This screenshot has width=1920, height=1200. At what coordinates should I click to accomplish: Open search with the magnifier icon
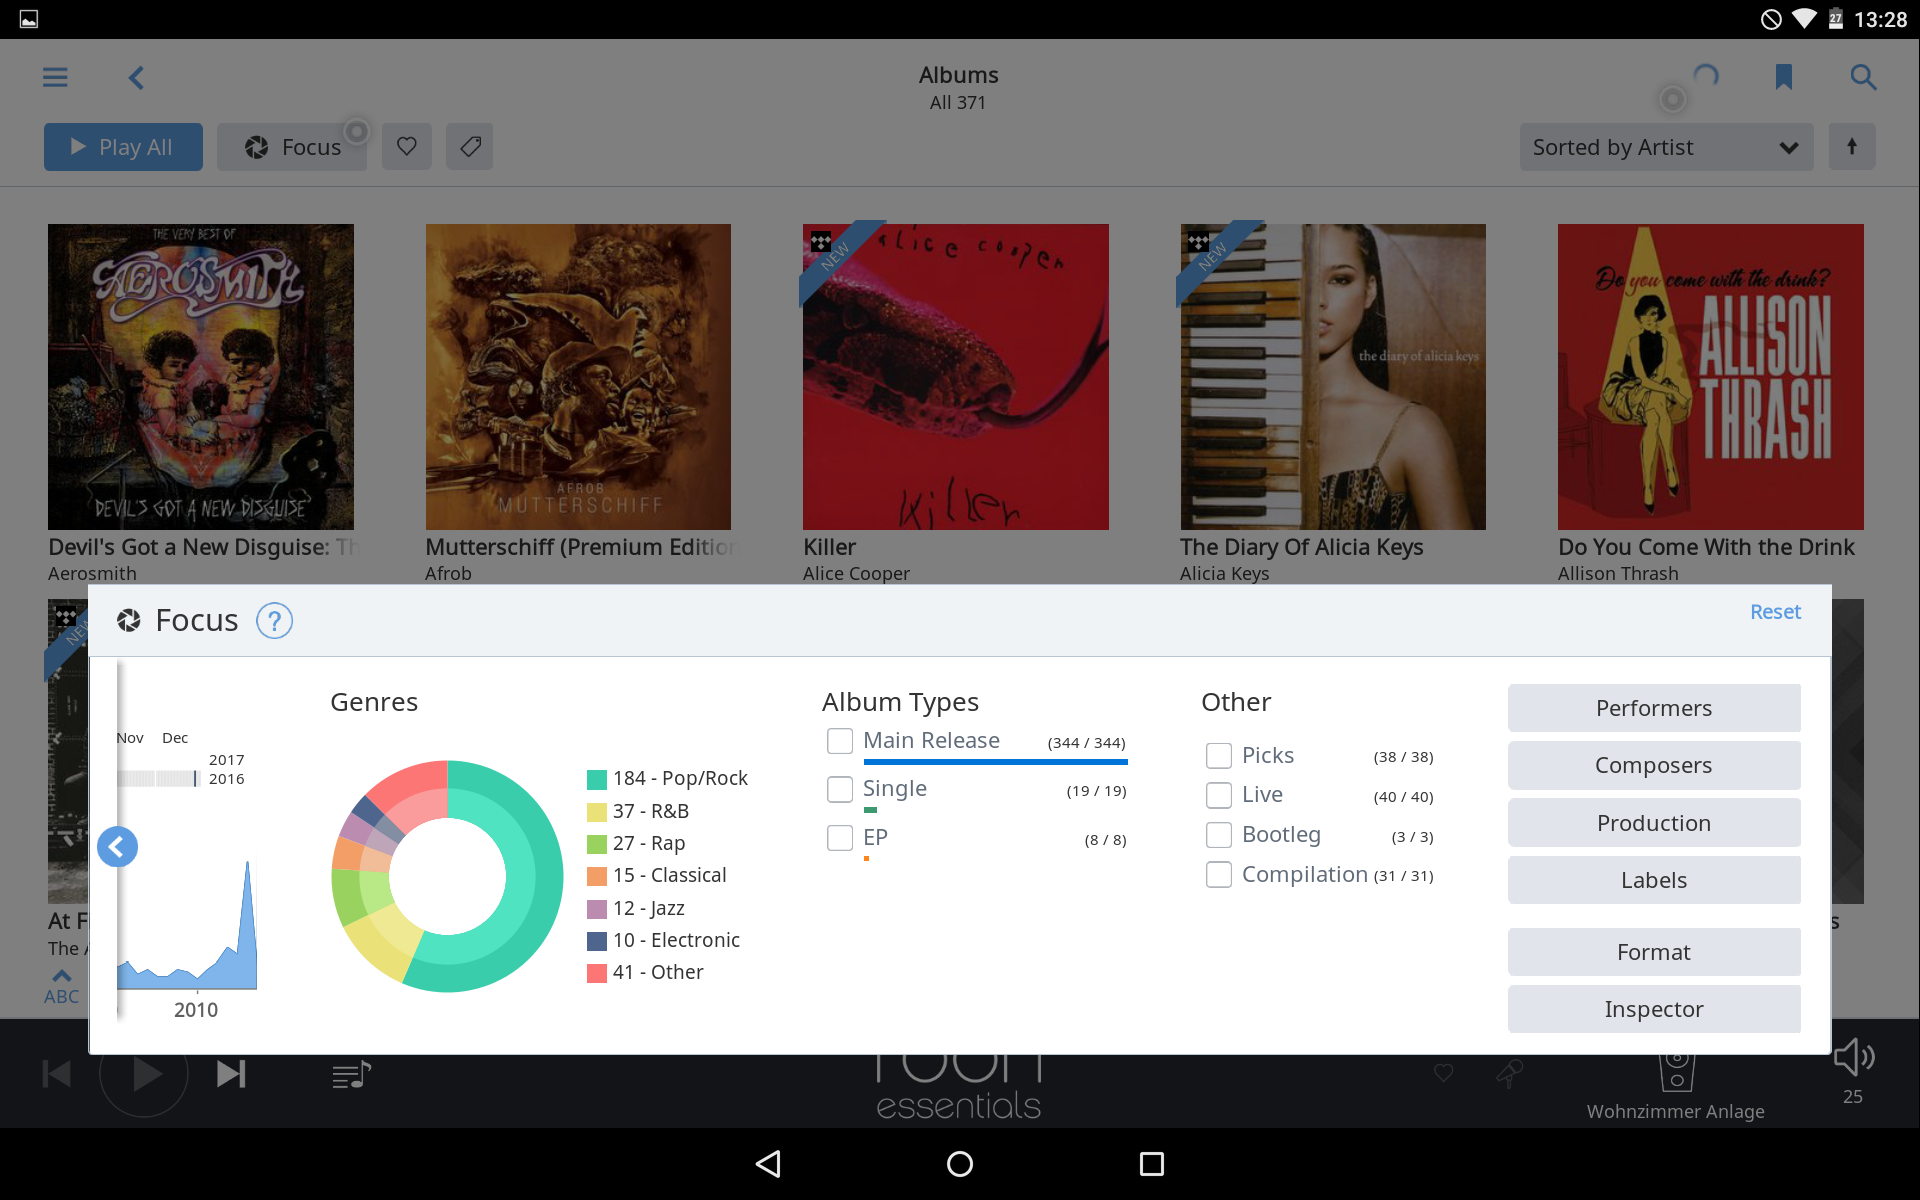(x=1863, y=77)
